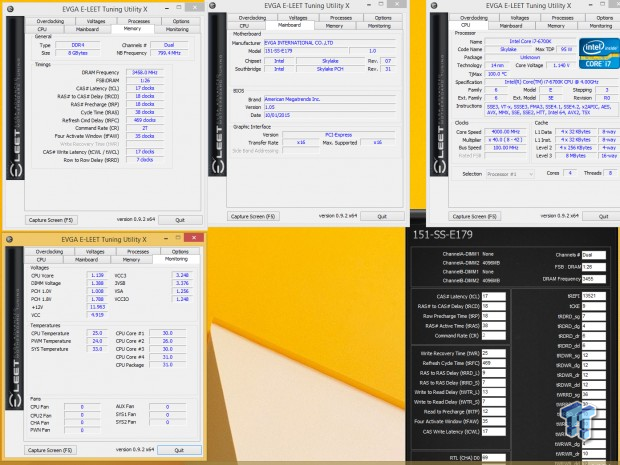Click the E-LEET logo icon in the Monitoring window's title bar
This screenshot has width=620, height=465.
click(x=9, y=239)
